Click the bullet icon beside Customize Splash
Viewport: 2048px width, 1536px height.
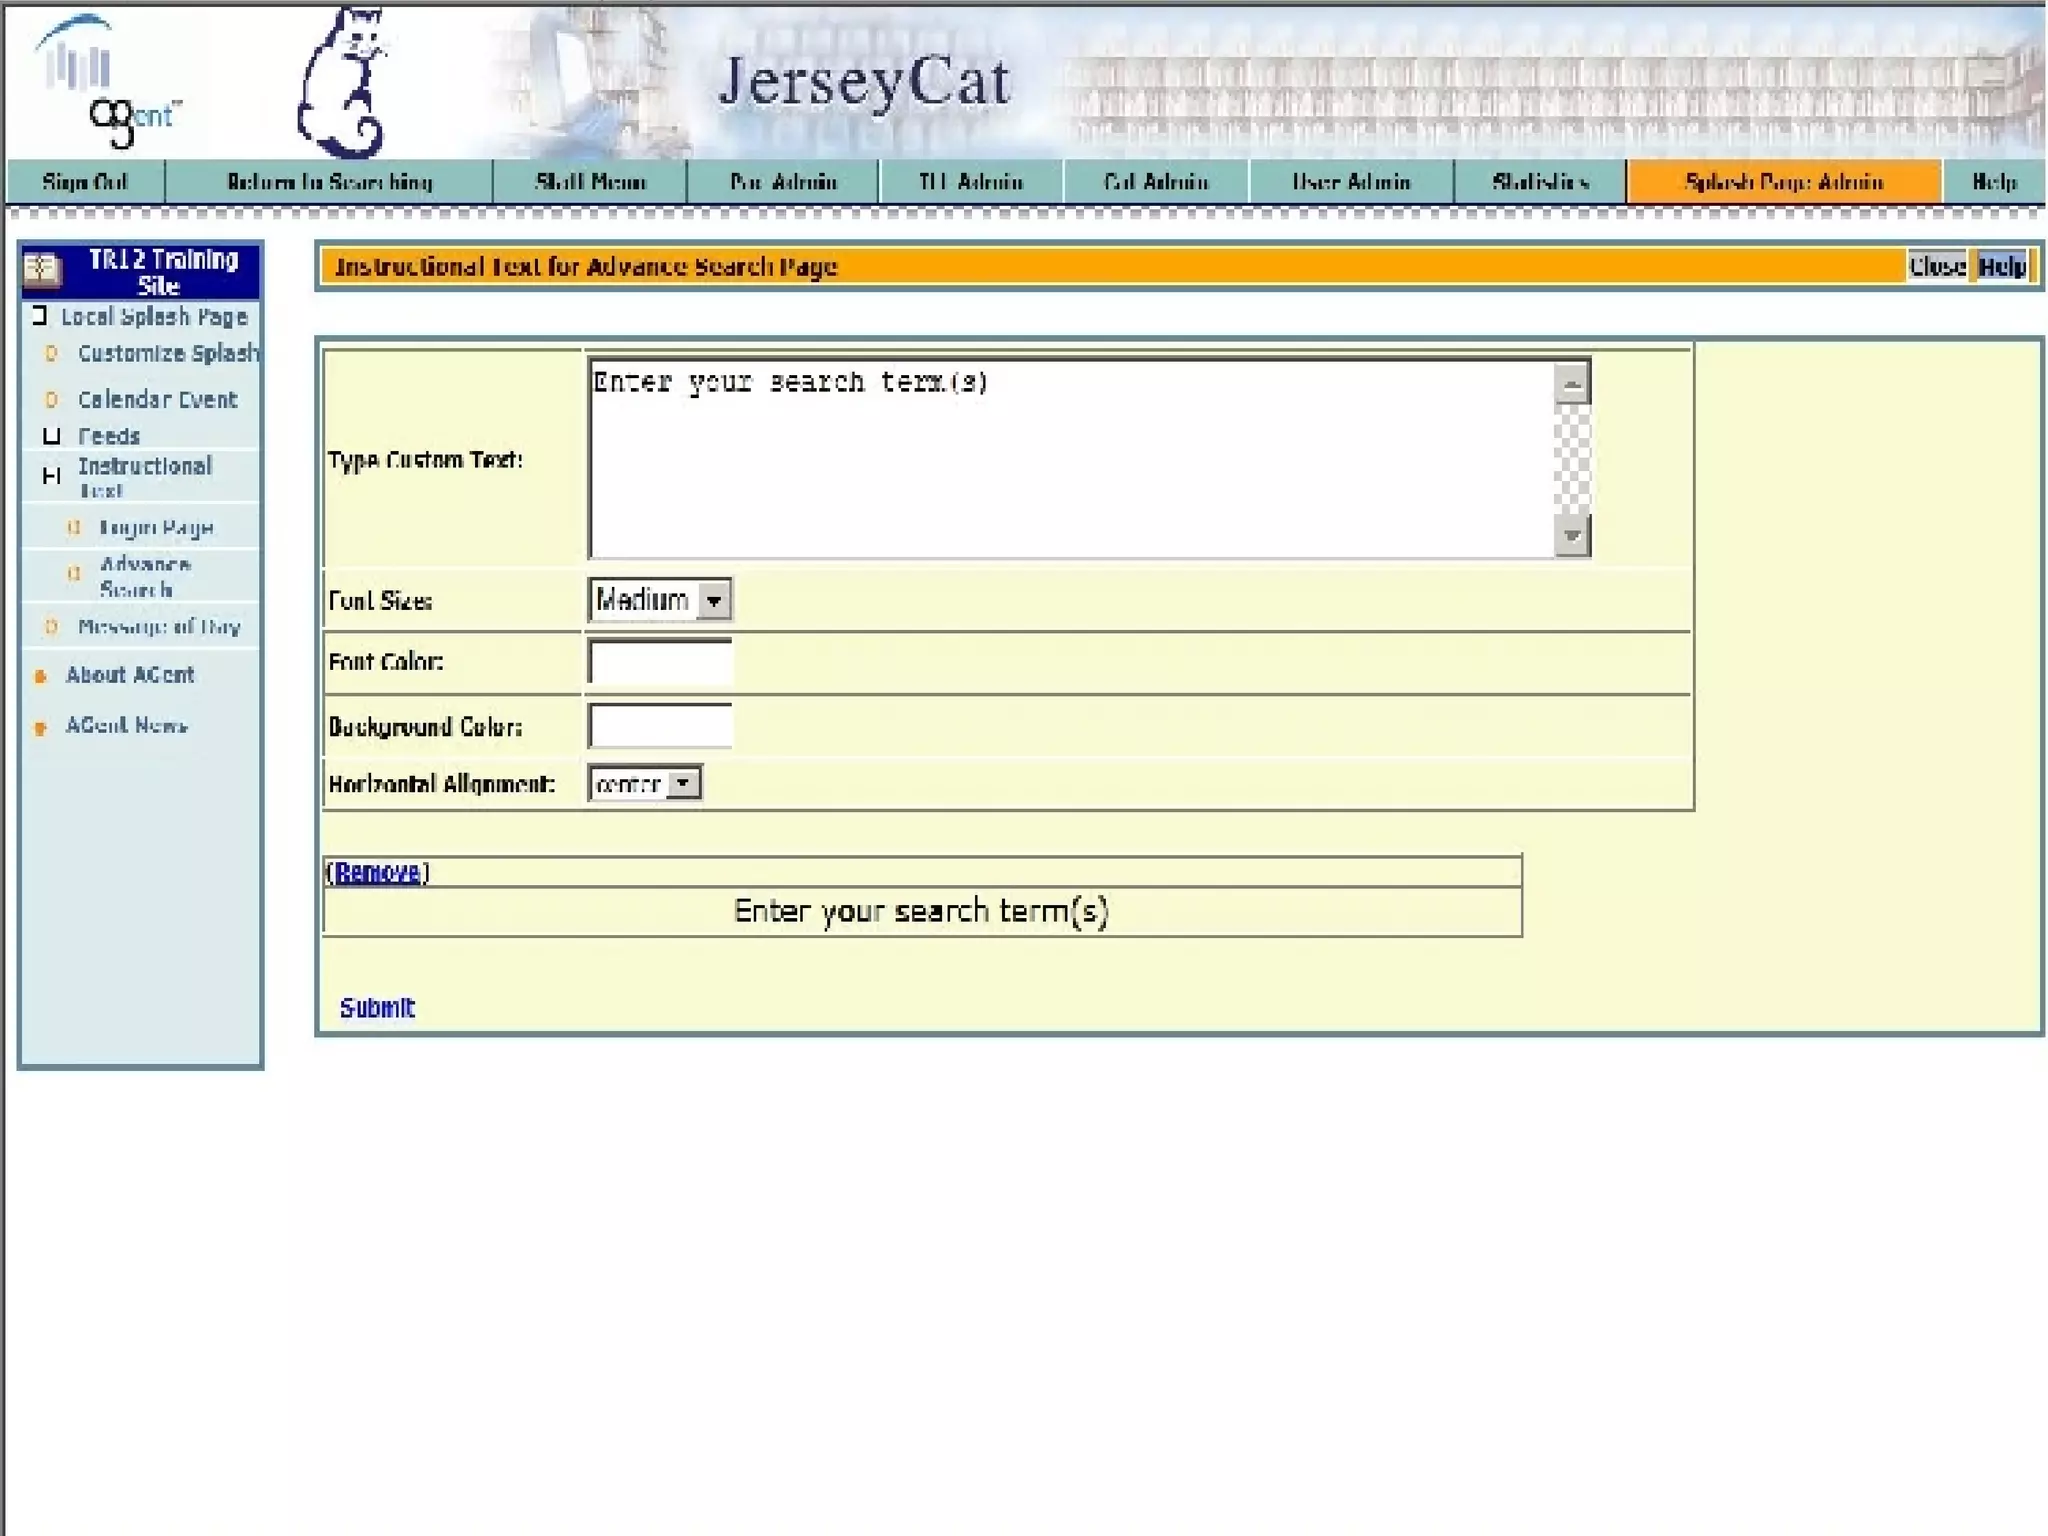52,353
